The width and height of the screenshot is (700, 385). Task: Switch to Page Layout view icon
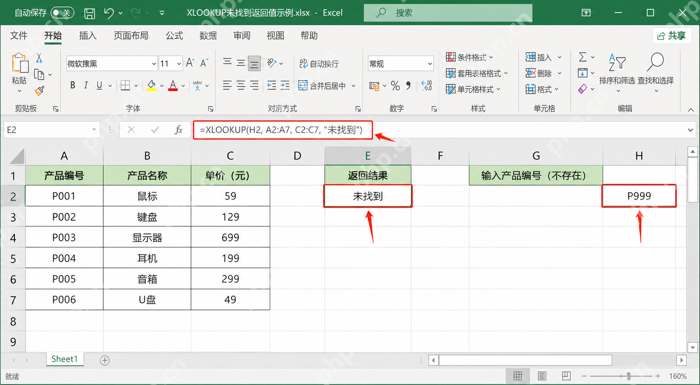542,376
